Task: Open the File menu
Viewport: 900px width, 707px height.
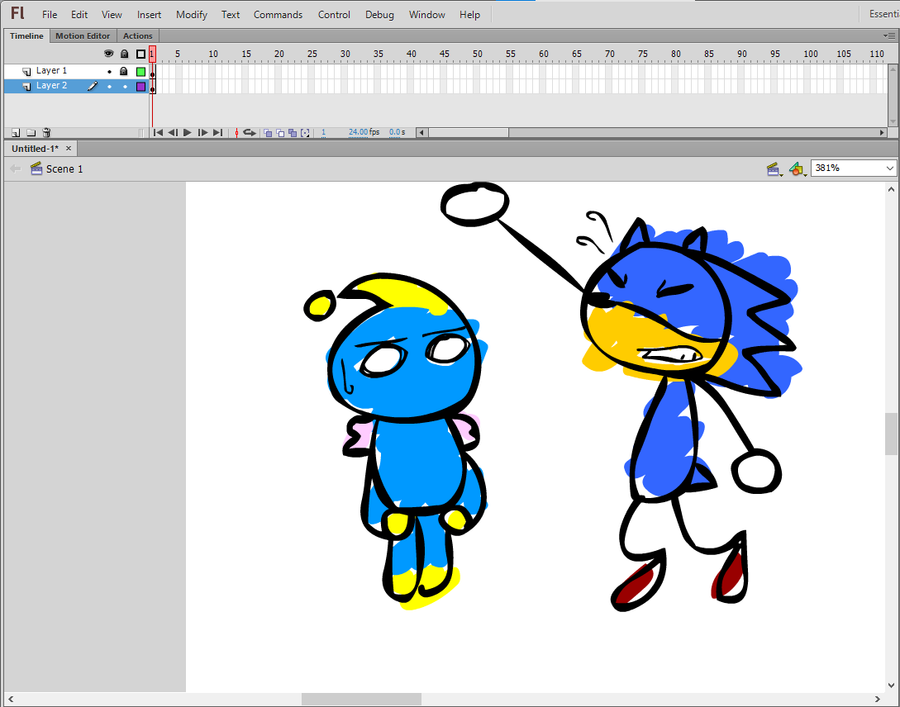Action: point(49,14)
